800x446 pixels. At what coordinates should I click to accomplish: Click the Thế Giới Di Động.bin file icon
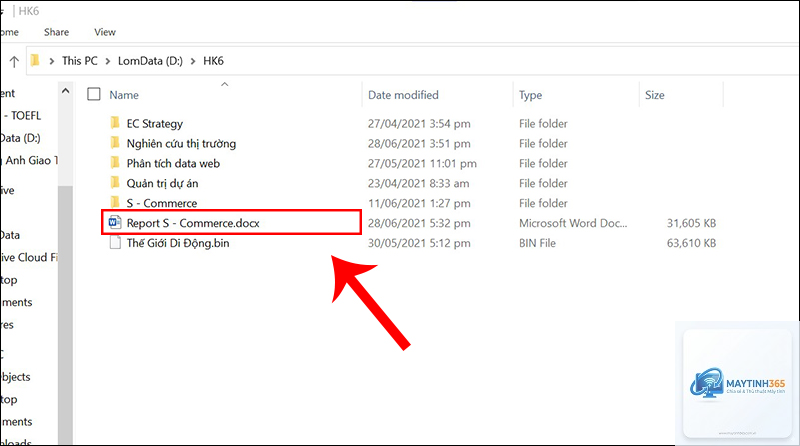tap(115, 242)
